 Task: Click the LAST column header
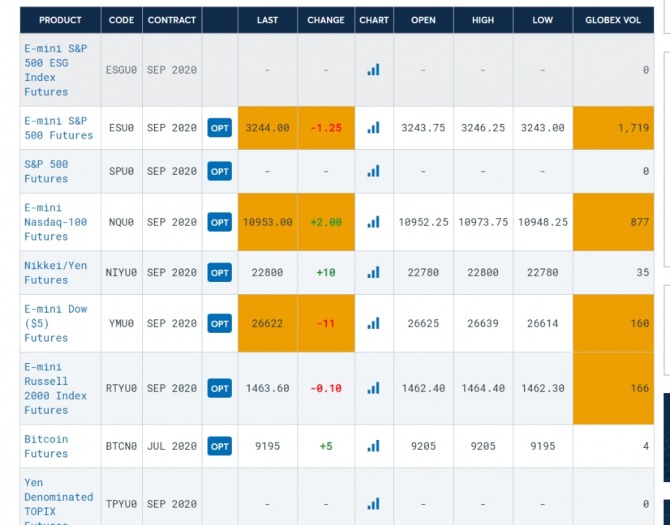pyautogui.click(x=267, y=20)
